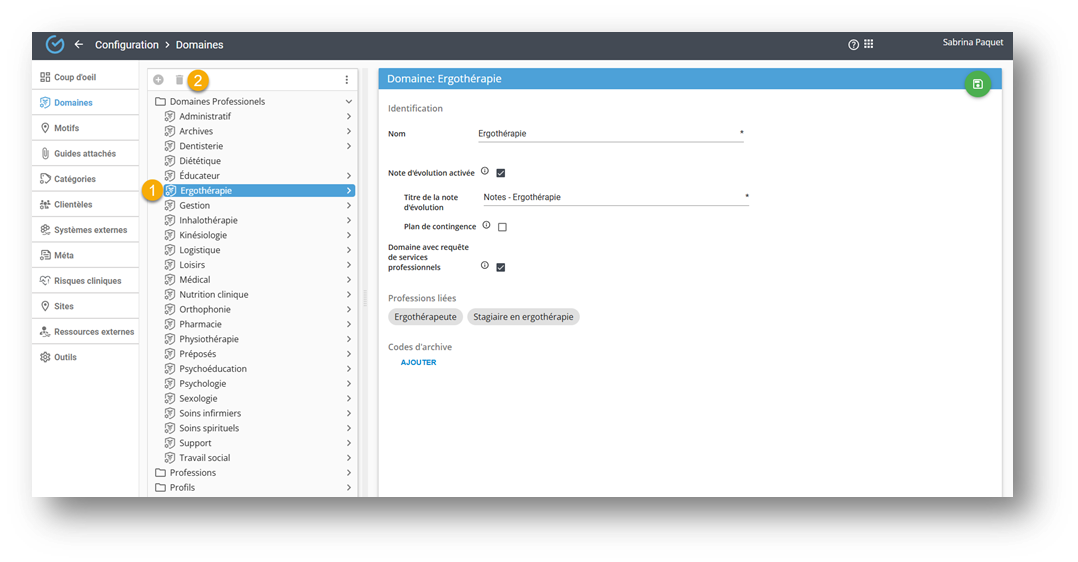Click the delete trash icon
Image resolution: width=1078 pixels, height=562 pixels.
tap(180, 80)
